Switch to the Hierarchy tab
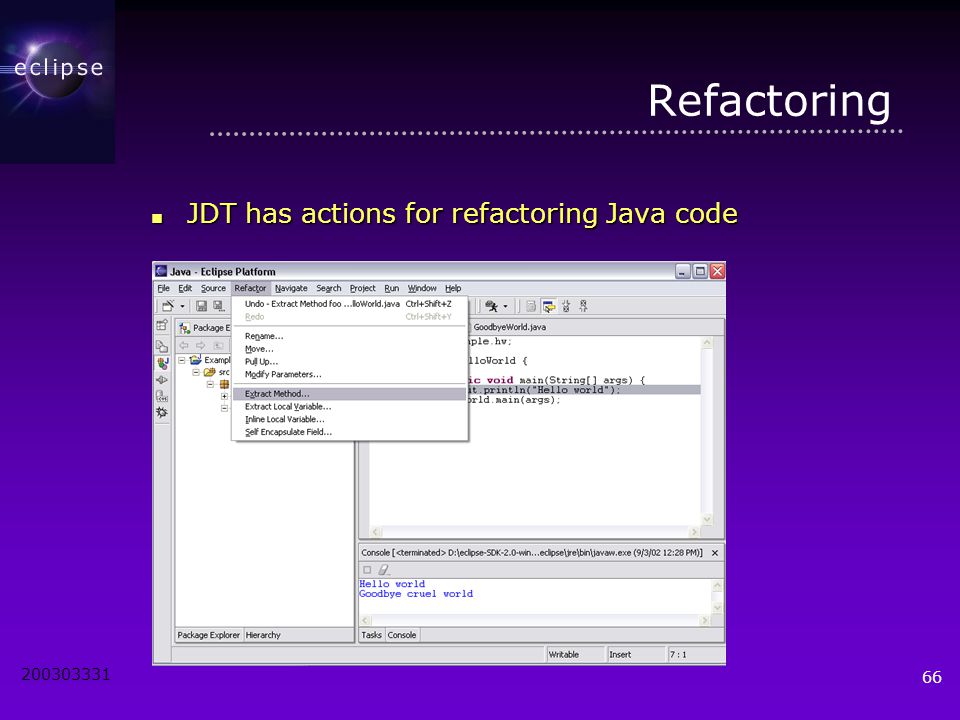The height and width of the screenshot is (720, 960). tap(263, 635)
